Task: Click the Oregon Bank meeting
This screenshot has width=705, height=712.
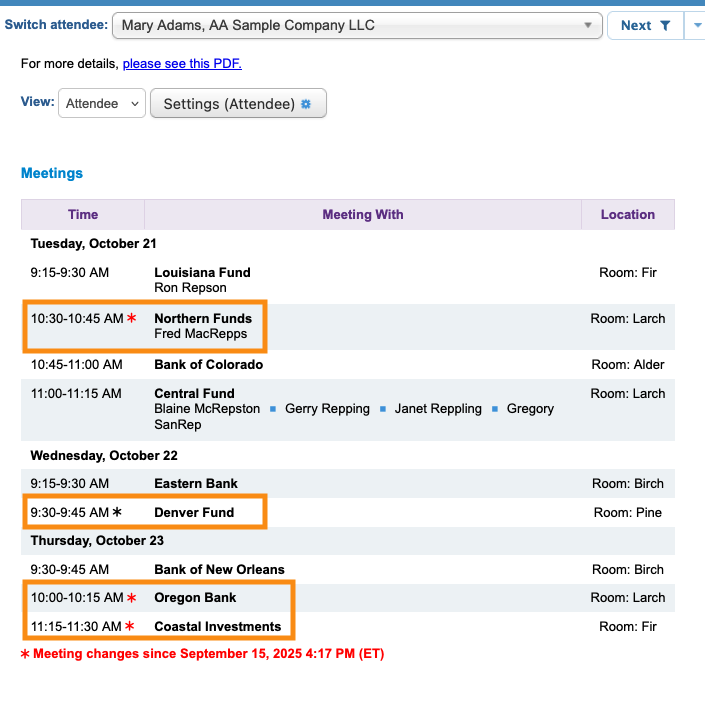Action: tap(195, 598)
